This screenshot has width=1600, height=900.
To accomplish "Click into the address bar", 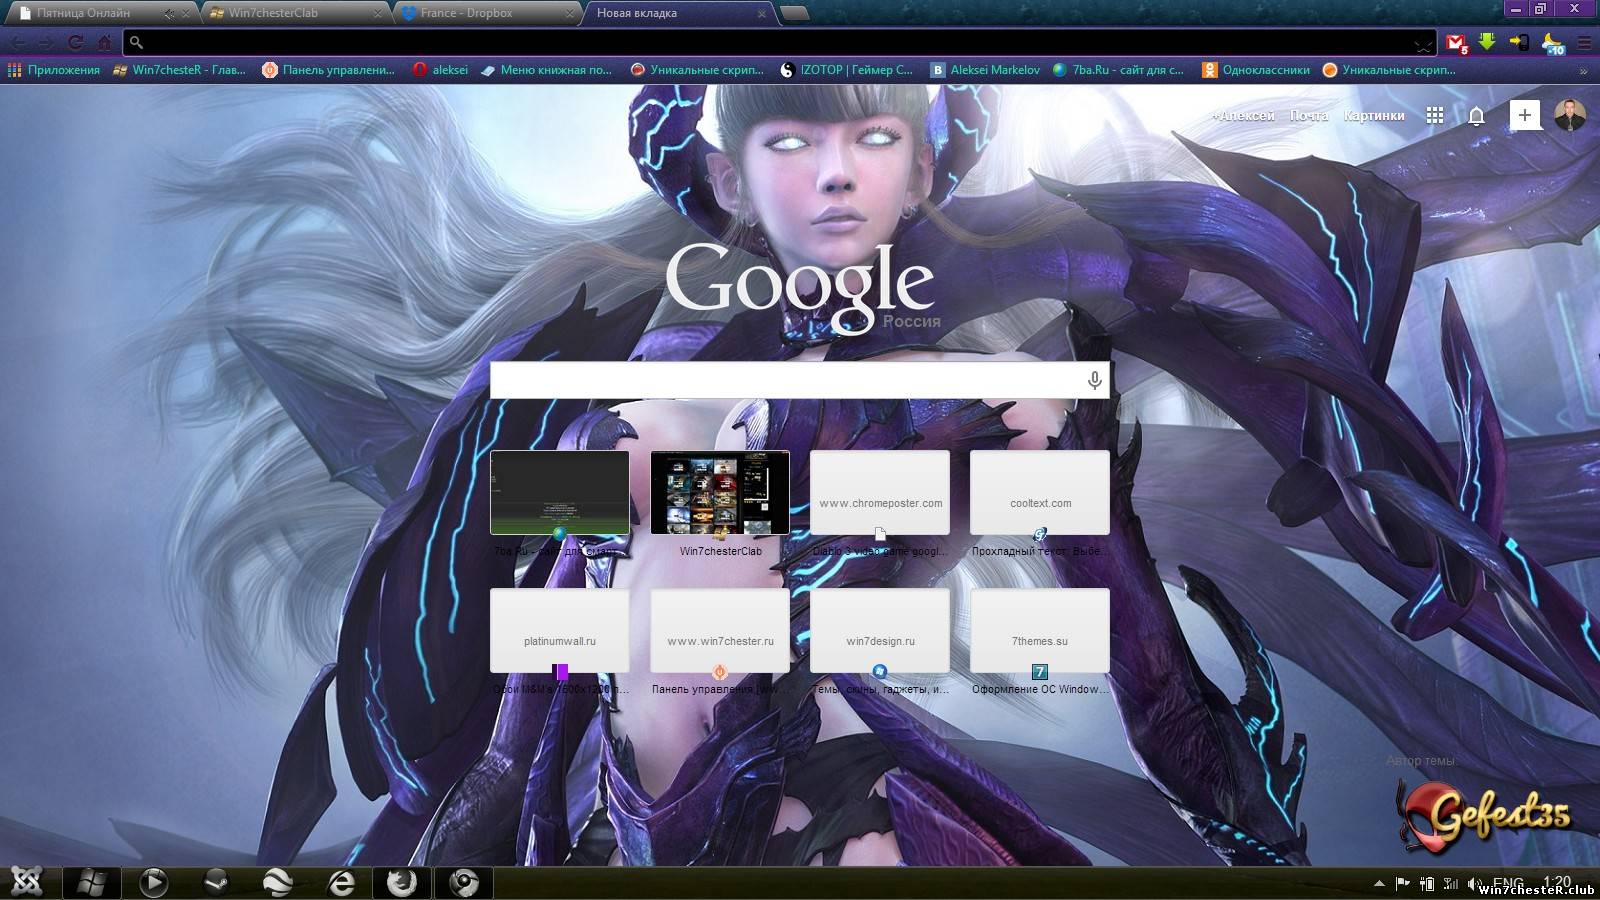I will [x=780, y=43].
